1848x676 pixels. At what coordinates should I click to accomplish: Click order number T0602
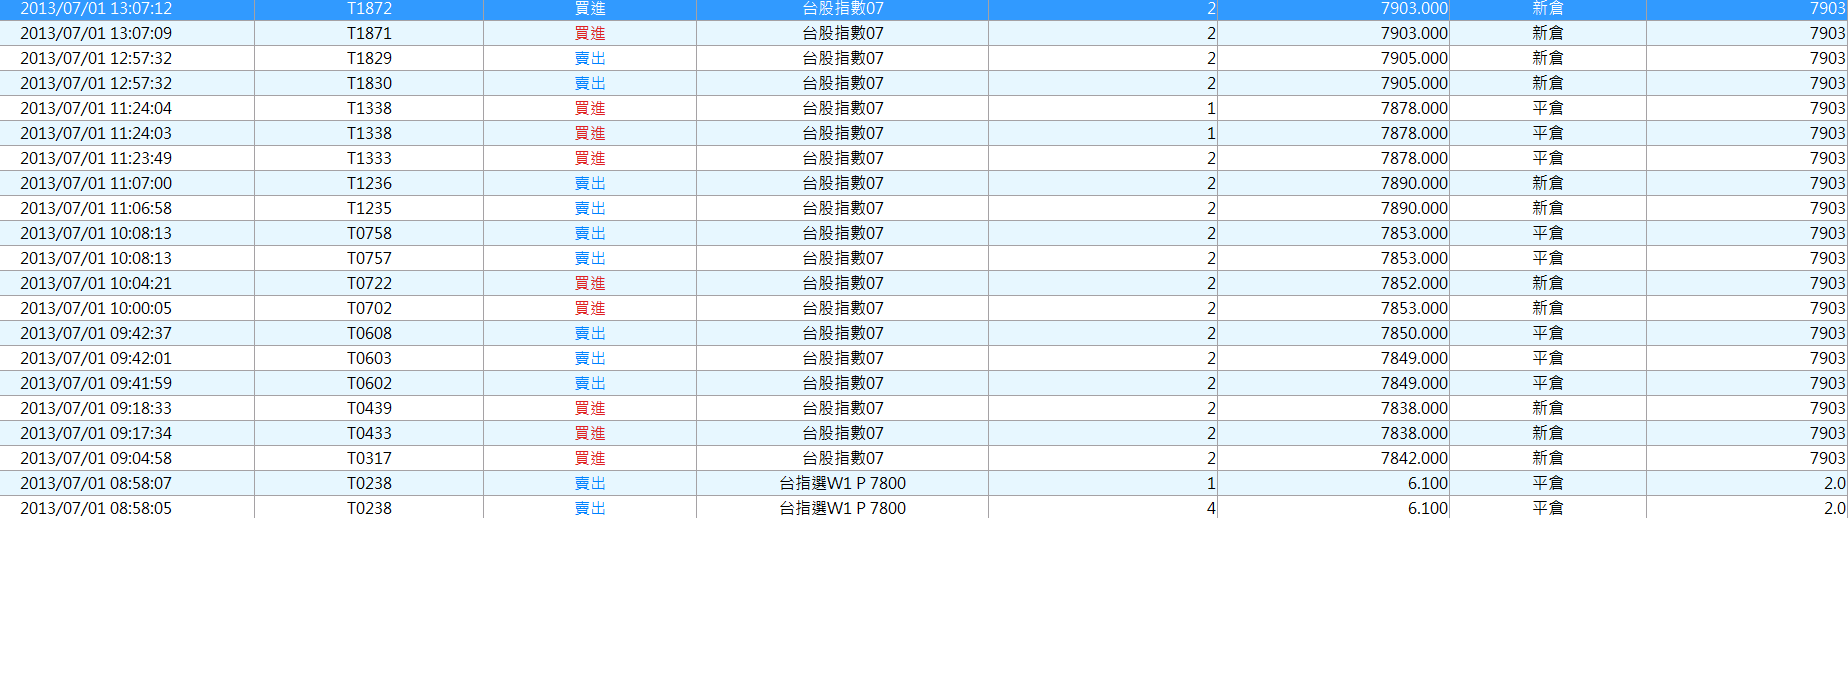[x=369, y=383]
